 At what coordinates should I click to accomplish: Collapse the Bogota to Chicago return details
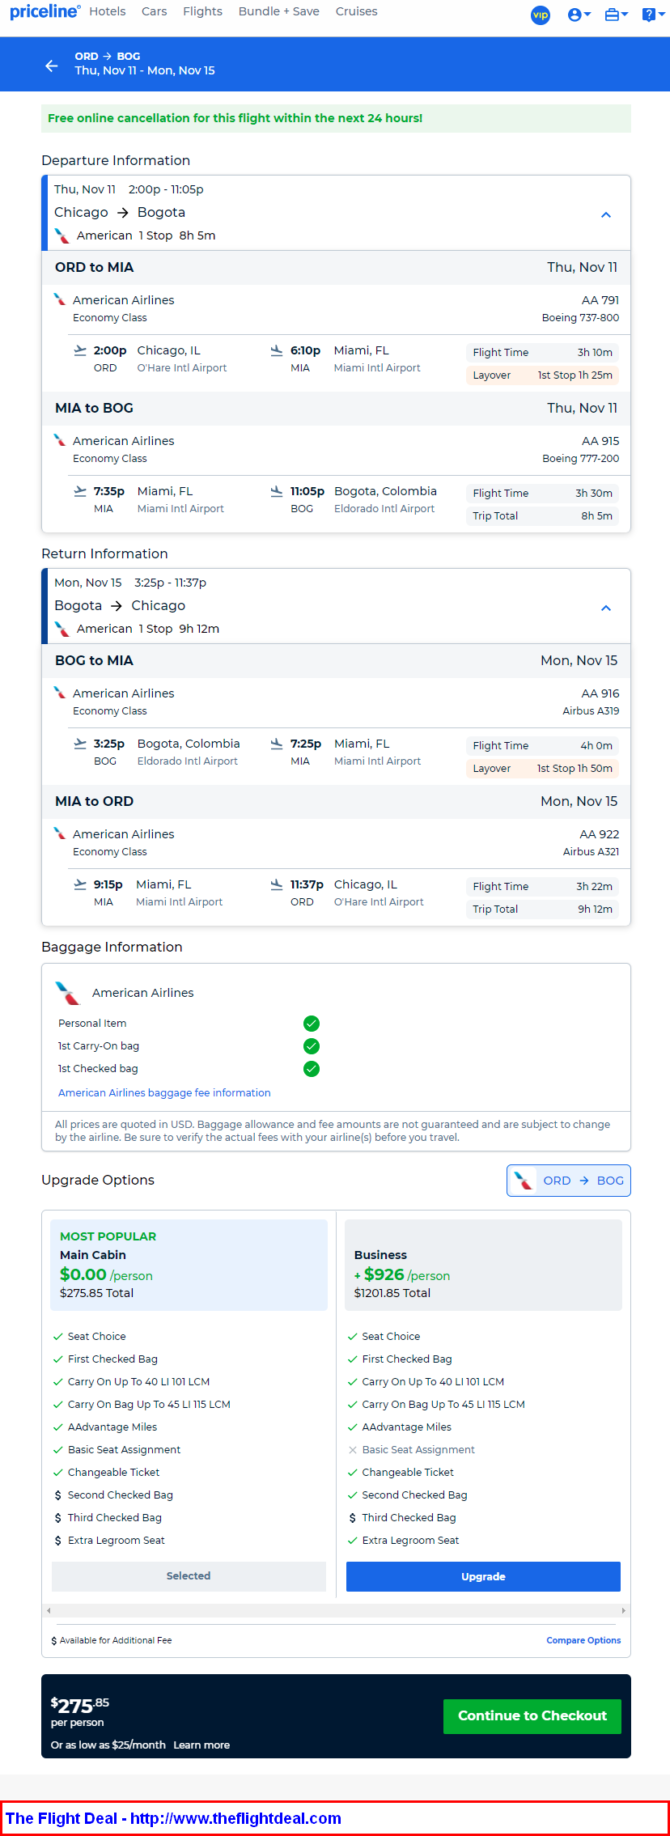click(605, 608)
